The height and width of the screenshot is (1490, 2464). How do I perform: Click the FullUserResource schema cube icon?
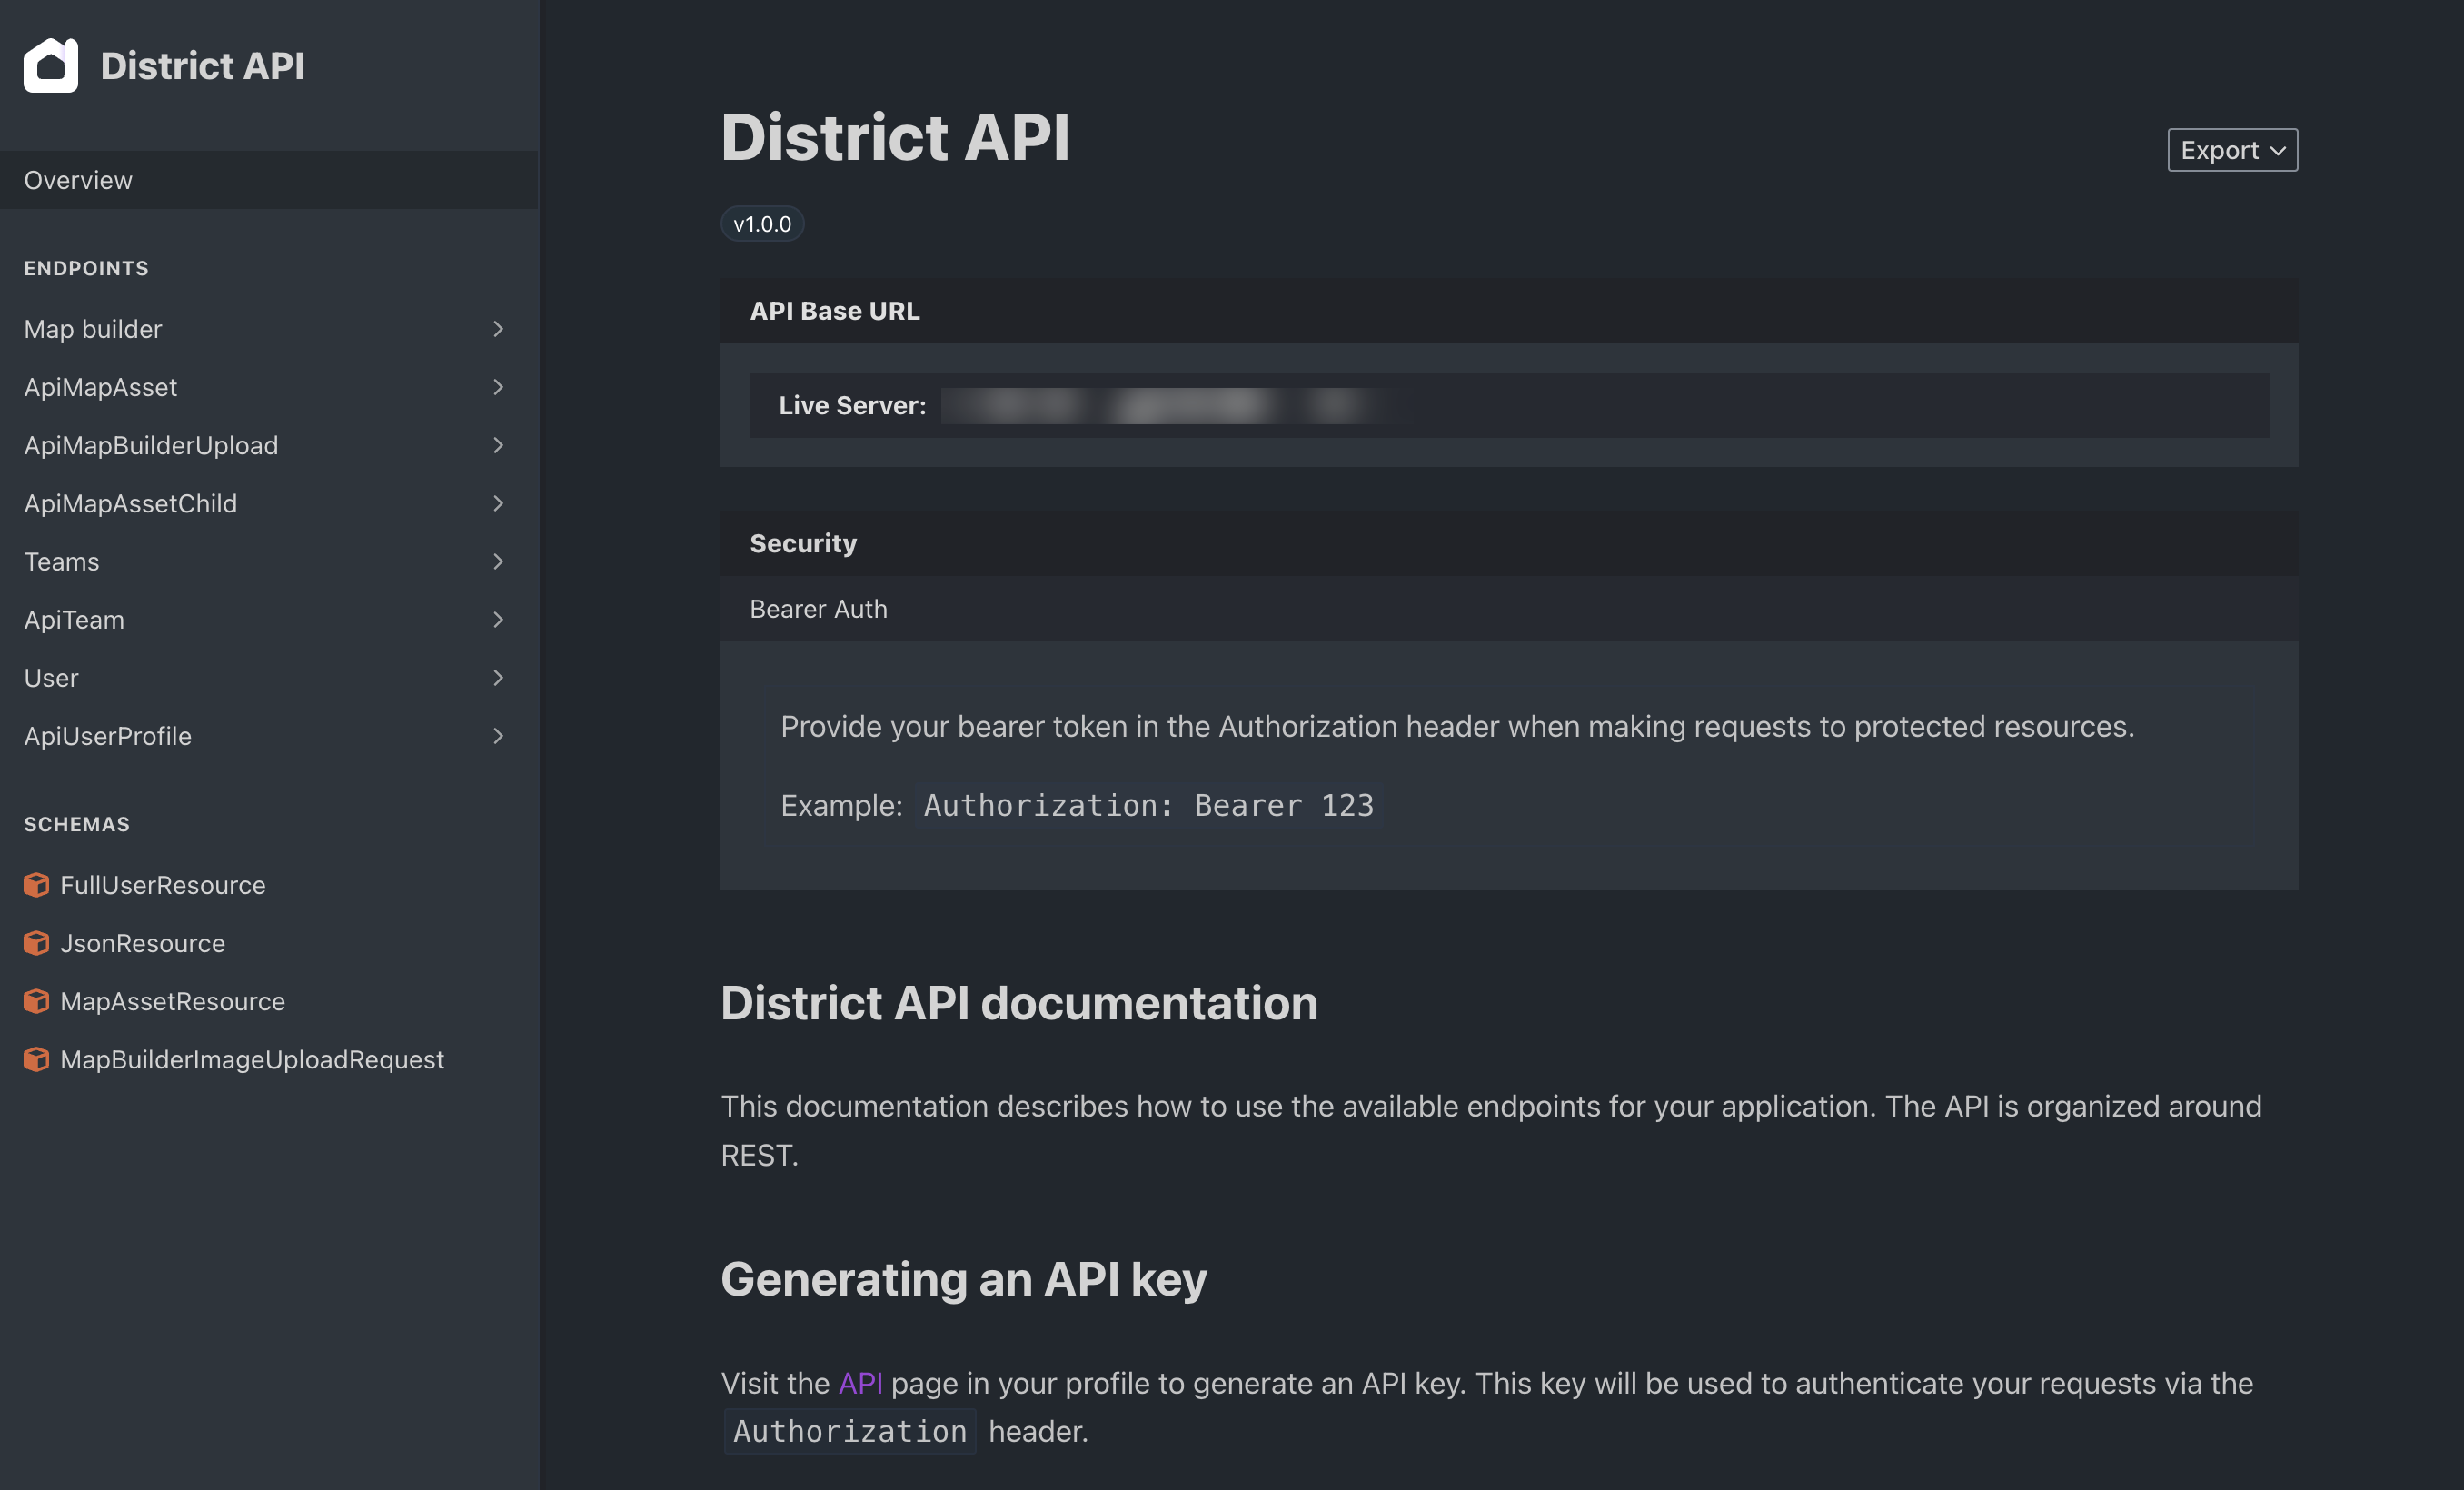tap(37, 885)
